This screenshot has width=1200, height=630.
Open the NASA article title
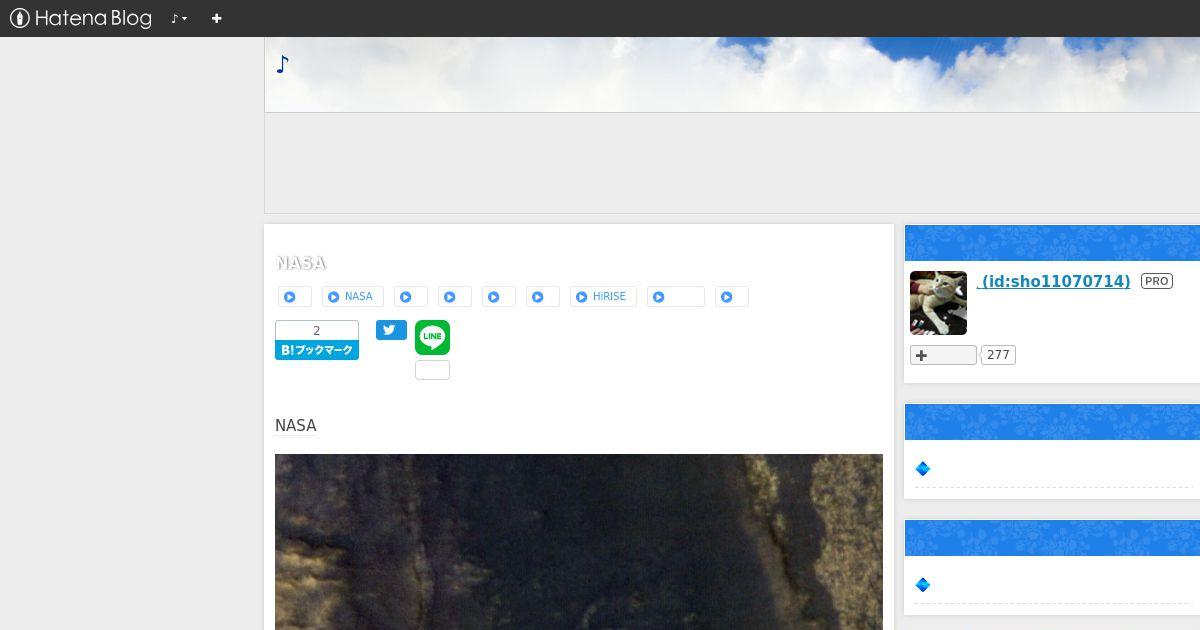click(x=301, y=263)
